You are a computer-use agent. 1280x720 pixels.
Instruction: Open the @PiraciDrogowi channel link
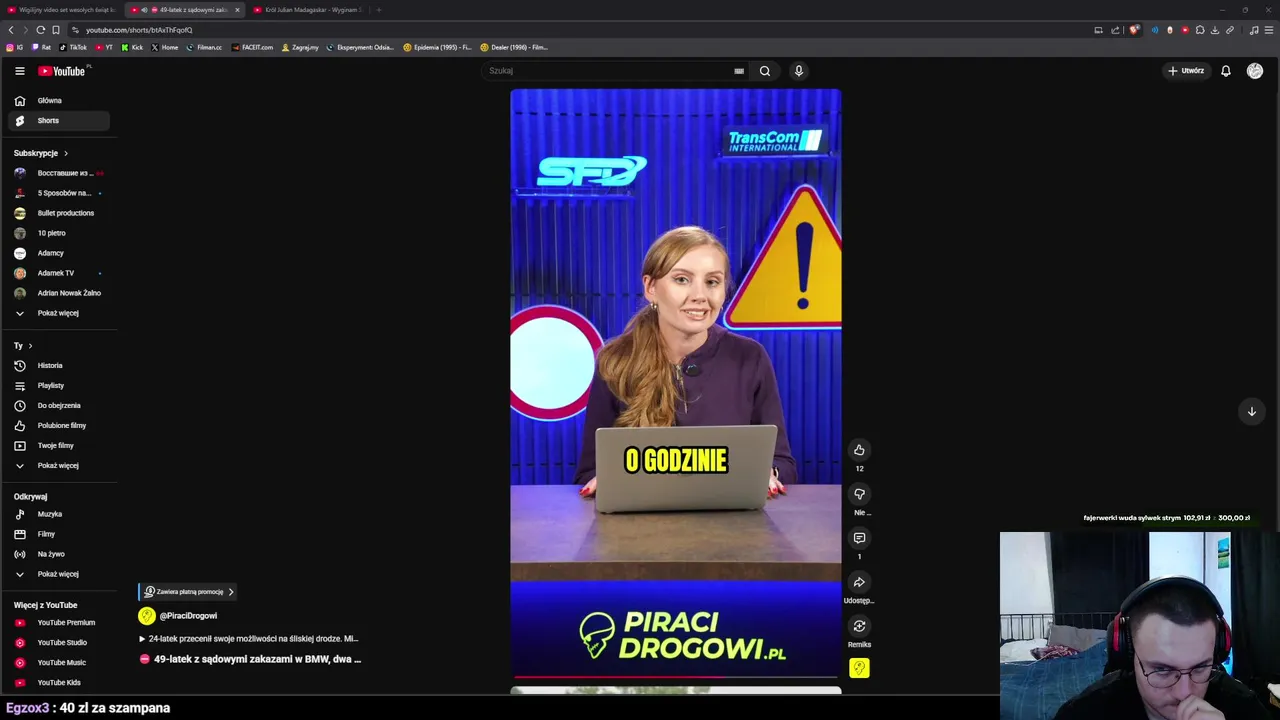(x=188, y=616)
